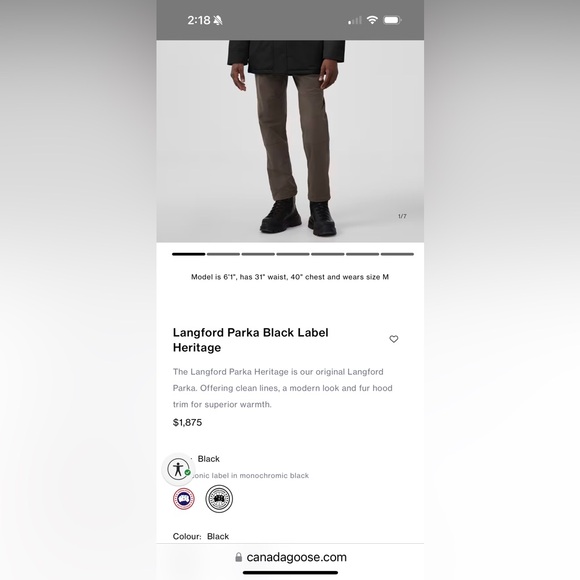Tap the home indicator bar at bottom
This screenshot has height=580, width=580.
(290, 573)
